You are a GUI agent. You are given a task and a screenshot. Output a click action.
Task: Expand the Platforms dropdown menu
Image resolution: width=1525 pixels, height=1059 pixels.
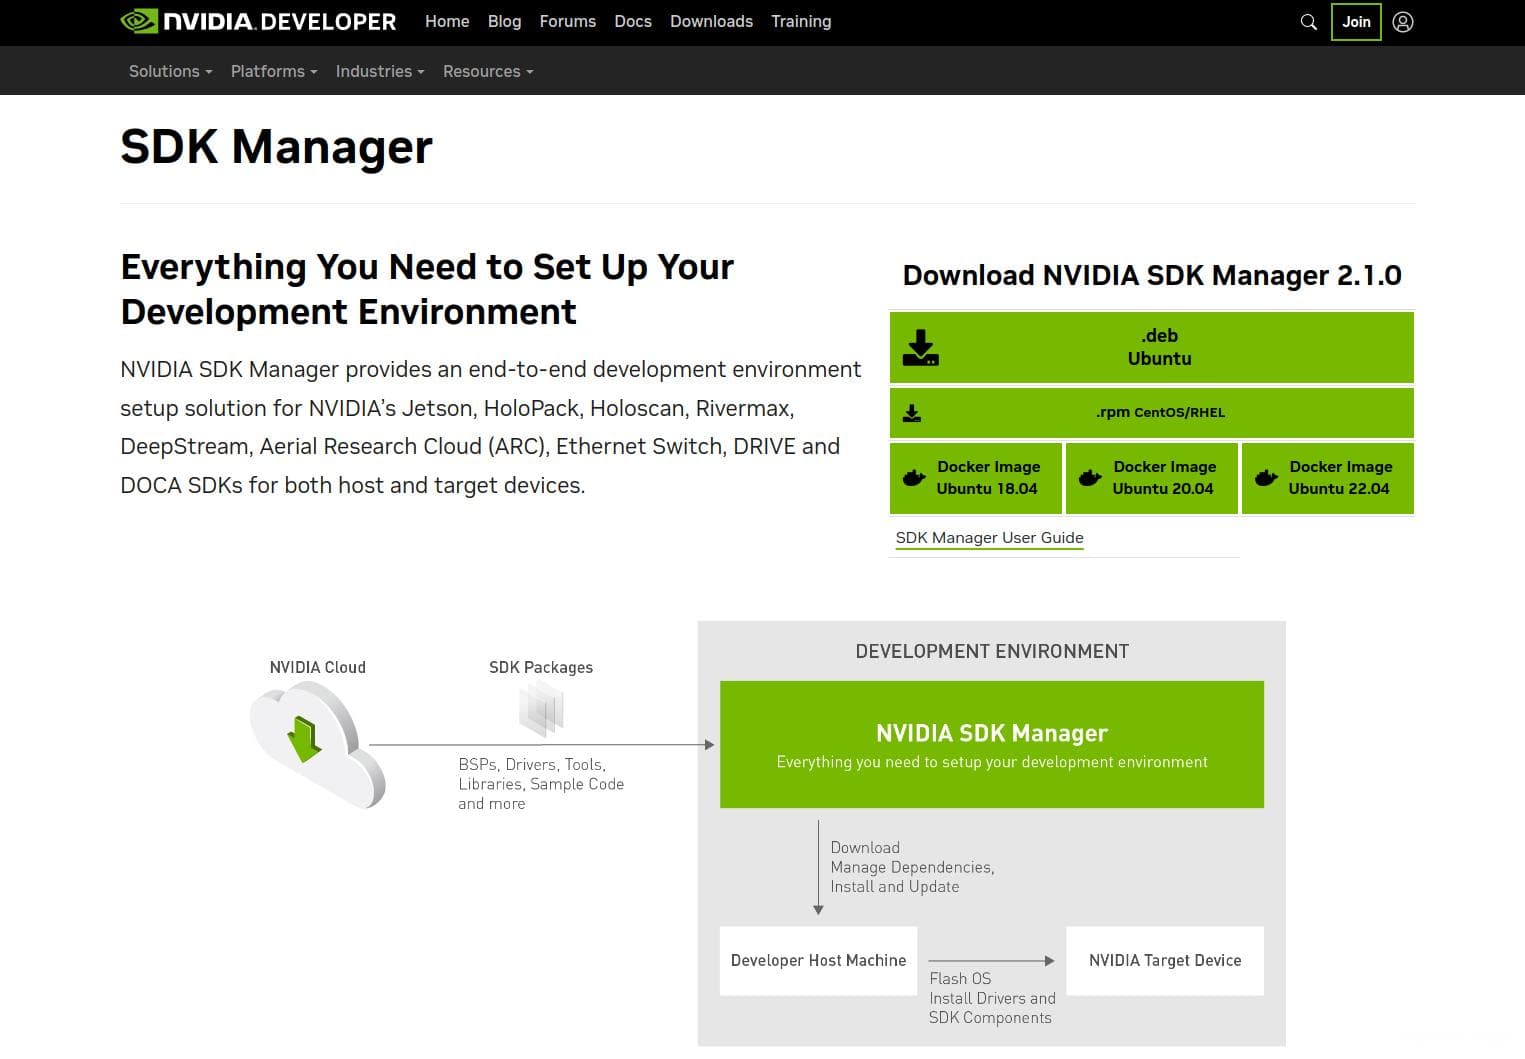pyautogui.click(x=274, y=71)
